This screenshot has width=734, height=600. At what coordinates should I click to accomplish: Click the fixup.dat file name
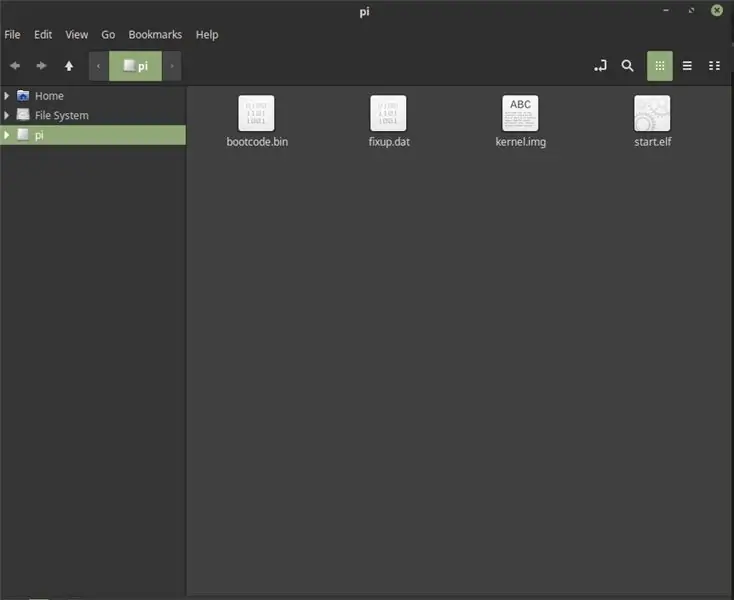coord(389,142)
